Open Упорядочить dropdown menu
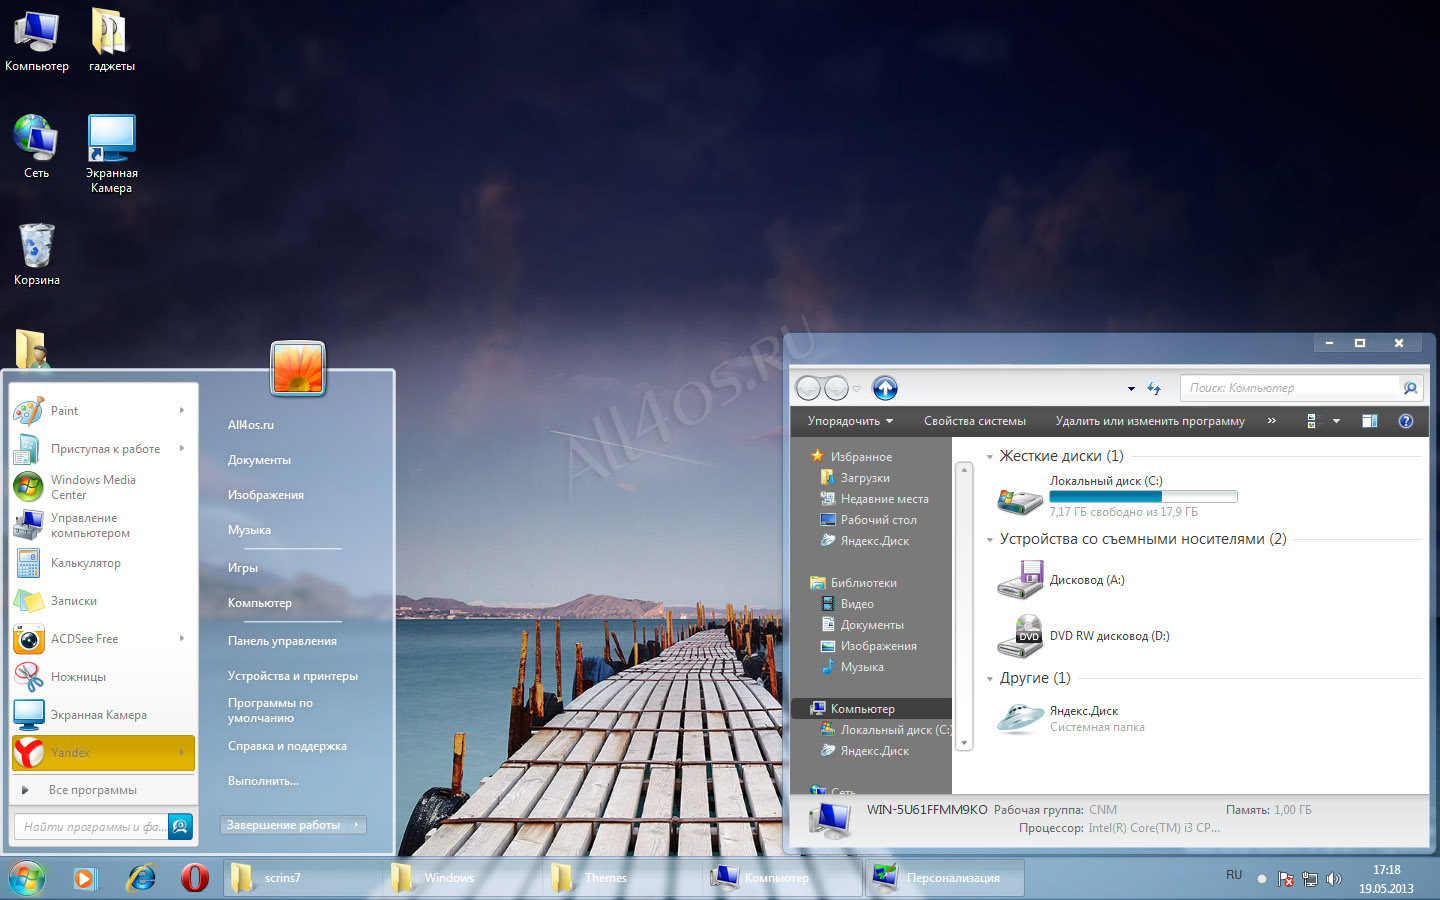Screen dimensions: 1440x900 tap(850, 421)
